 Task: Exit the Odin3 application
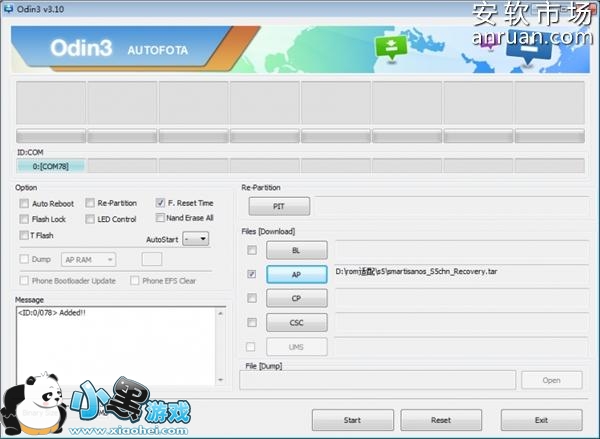[x=540, y=420]
